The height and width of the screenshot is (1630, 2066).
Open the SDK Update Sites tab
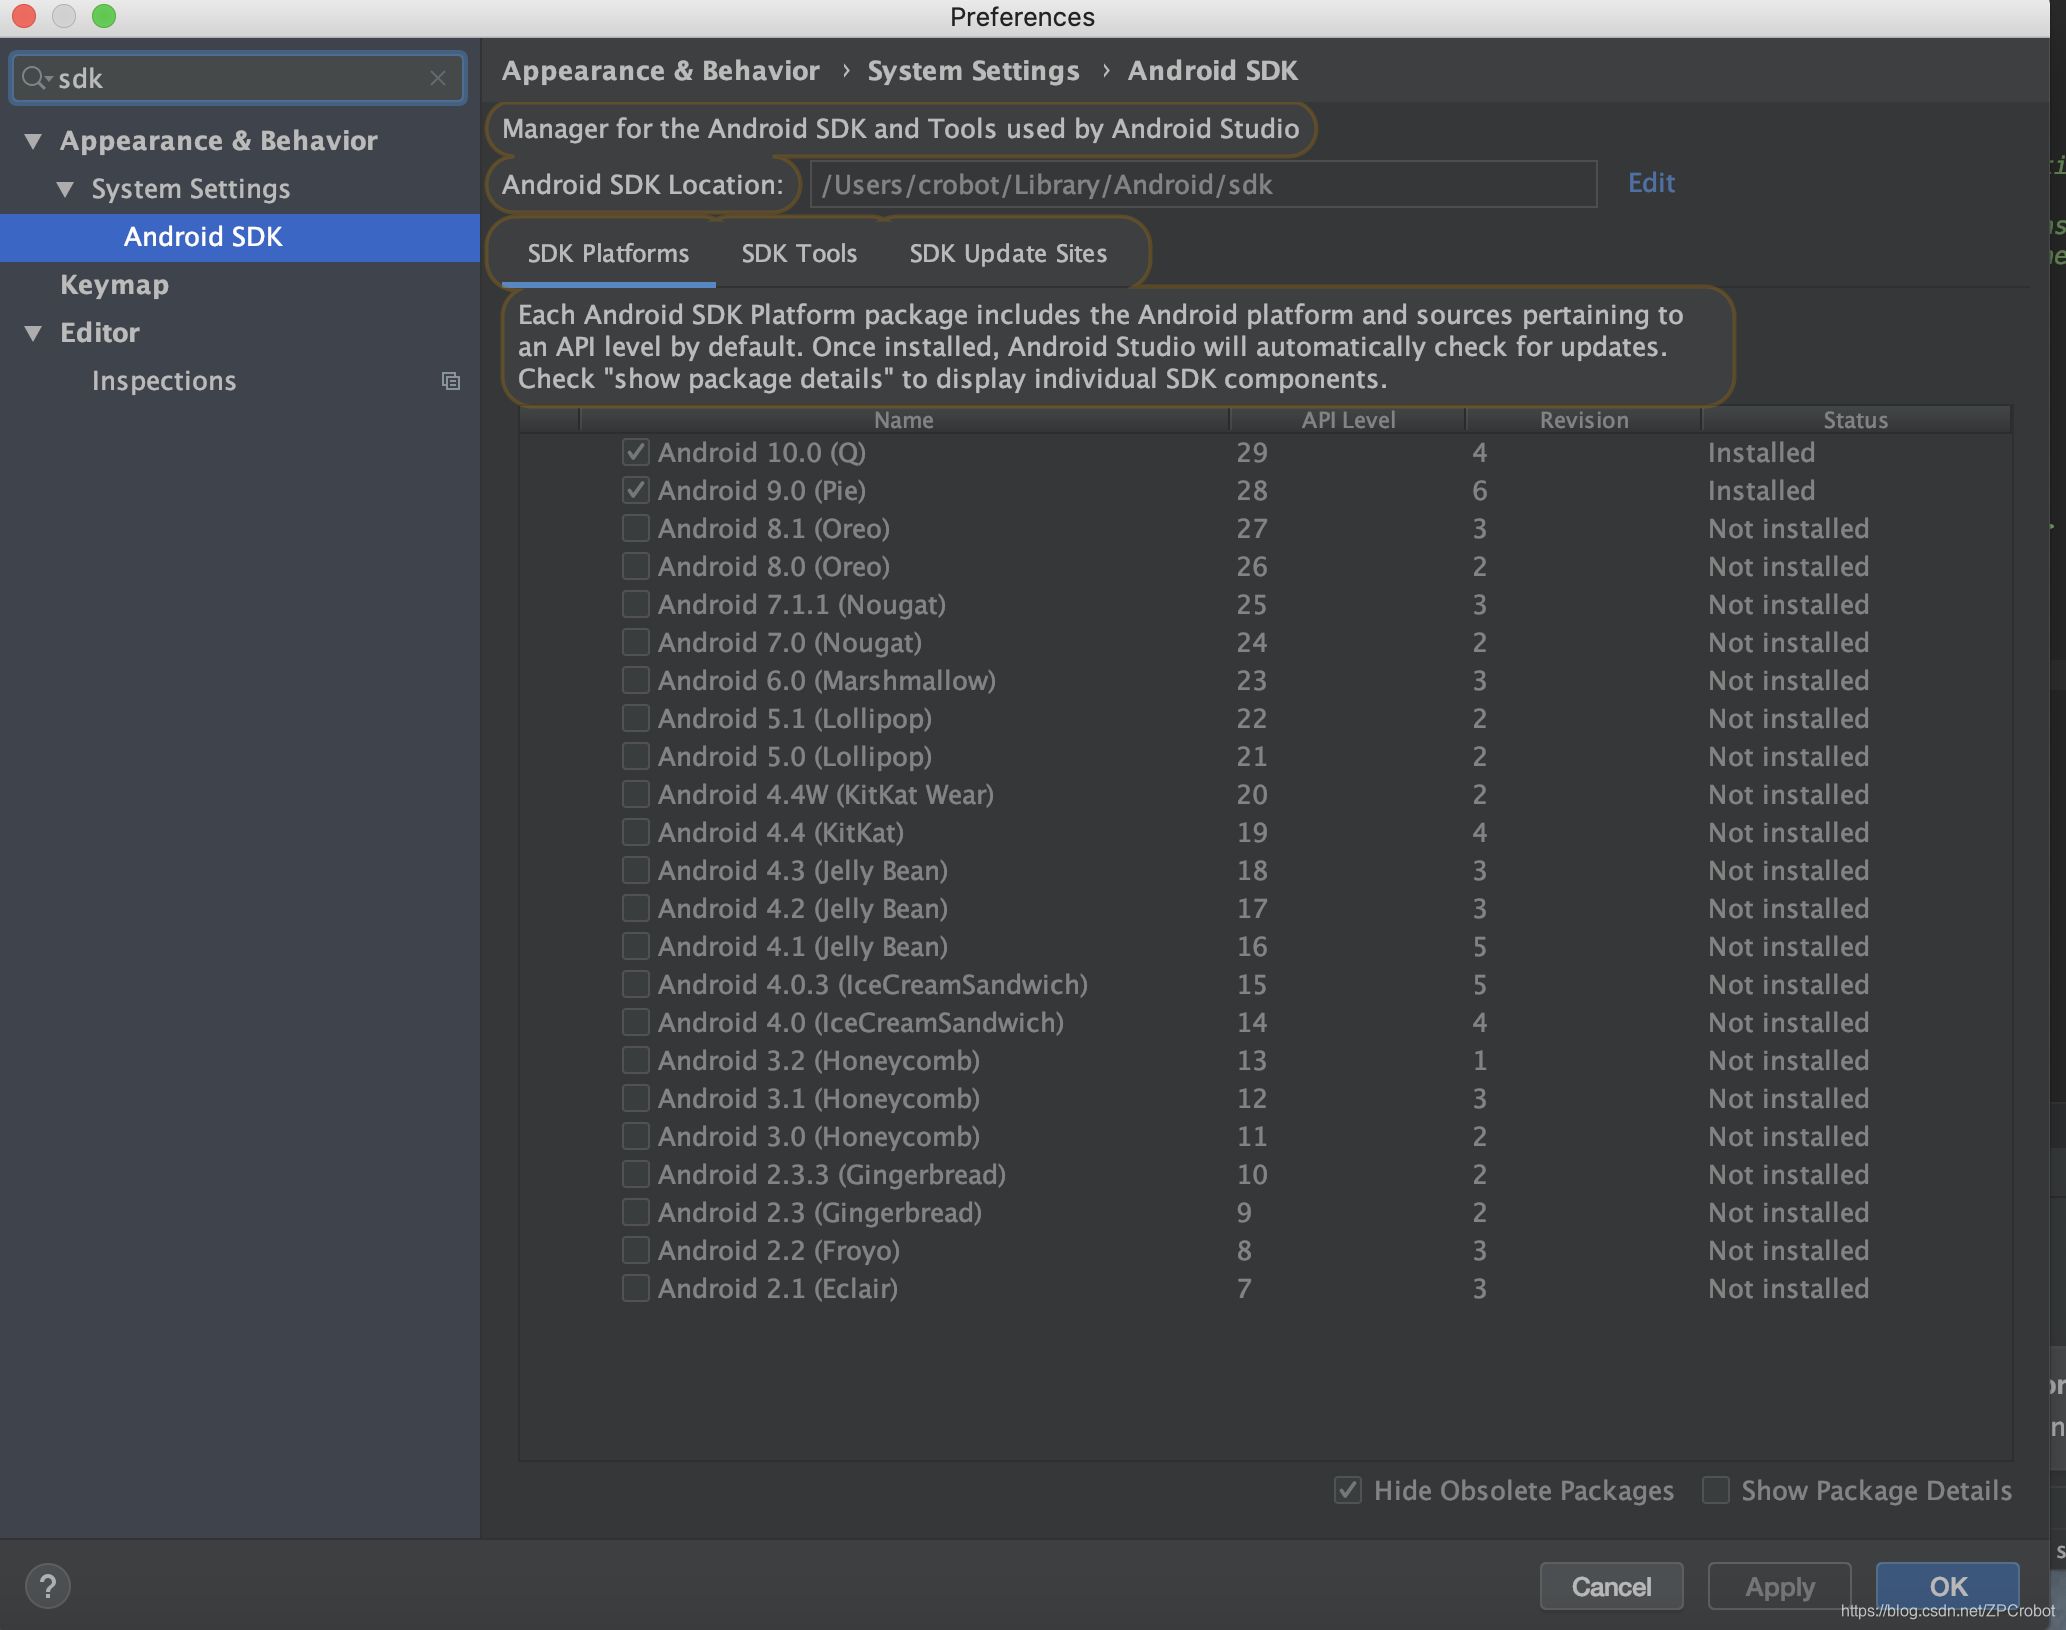pos(1008,254)
